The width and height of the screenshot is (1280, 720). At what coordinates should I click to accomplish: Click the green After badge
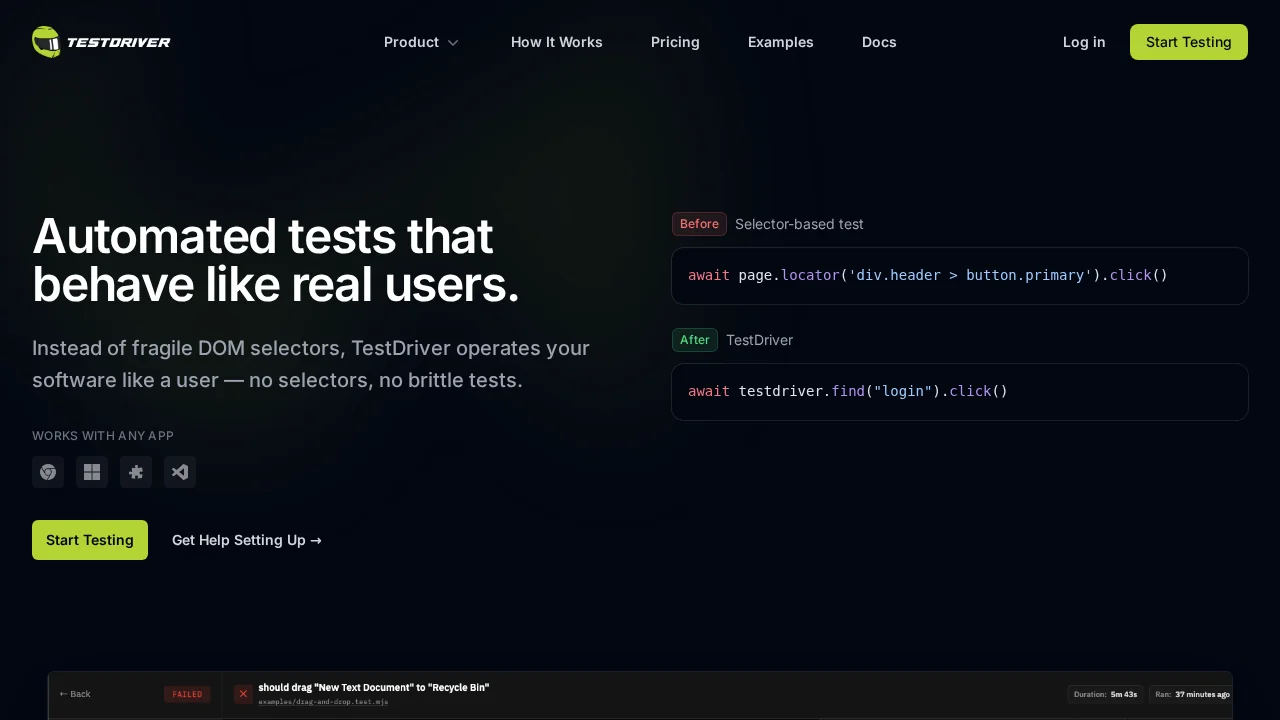point(694,340)
